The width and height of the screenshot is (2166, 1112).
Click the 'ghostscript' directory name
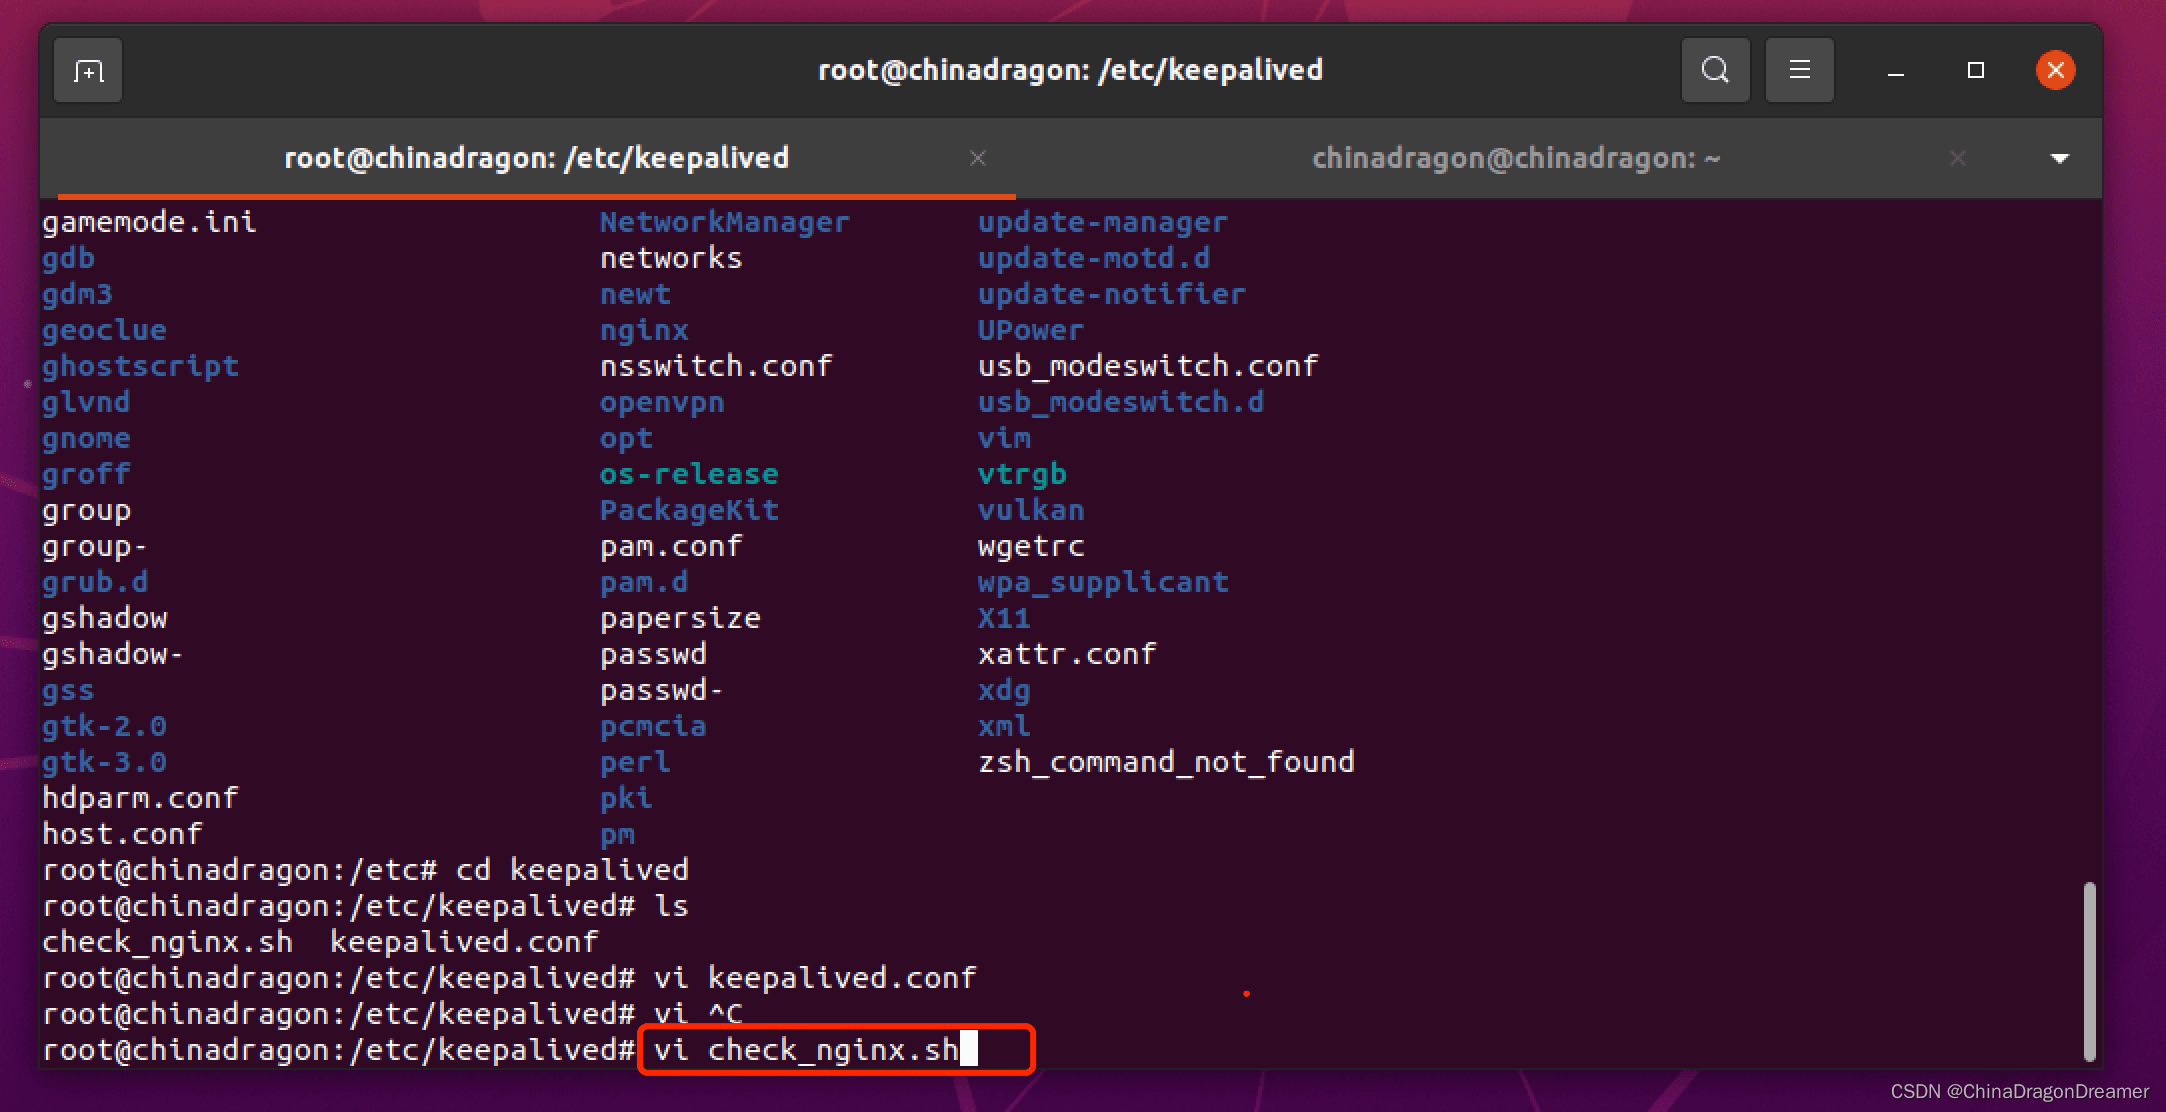(140, 366)
